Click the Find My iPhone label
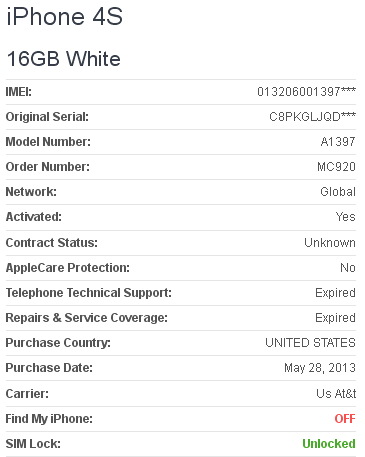This screenshot has height=457, width=365. [x=49, y=419]
